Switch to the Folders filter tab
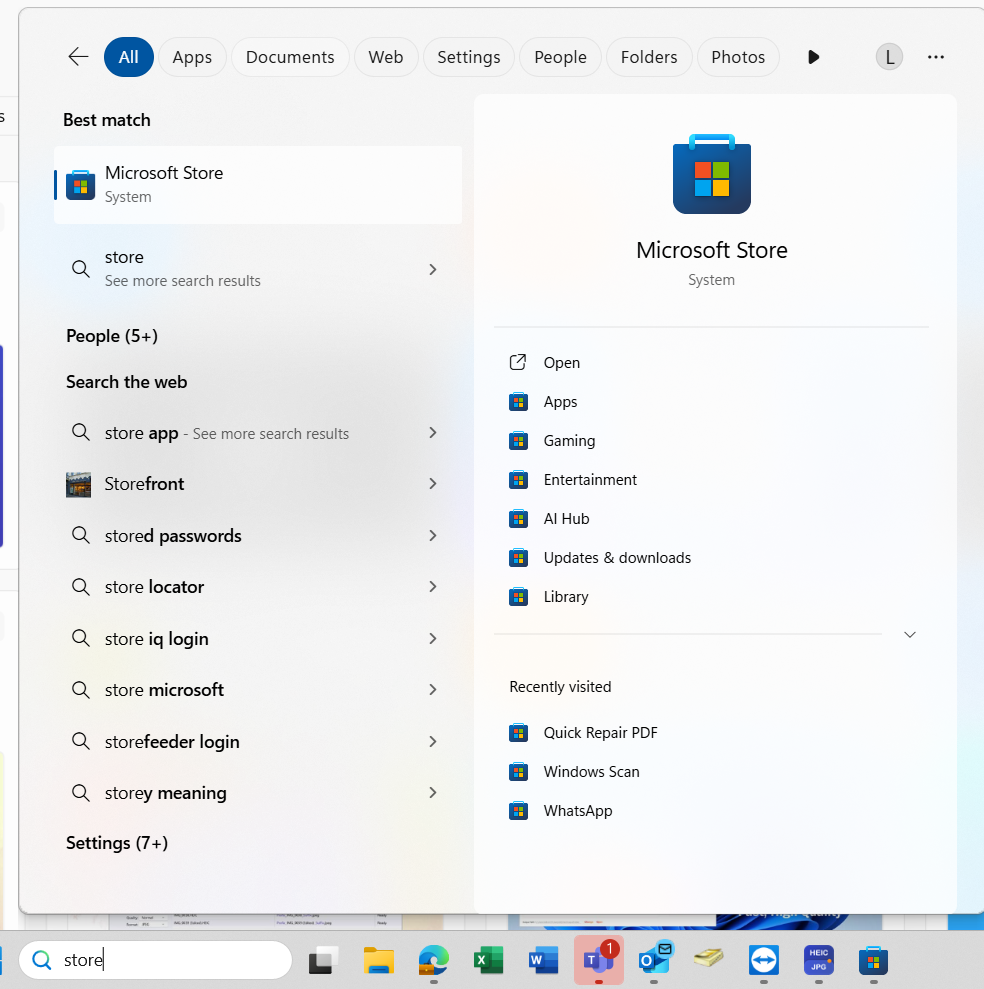984x989 pixels. pyautogui.click(x=649, y=57)
